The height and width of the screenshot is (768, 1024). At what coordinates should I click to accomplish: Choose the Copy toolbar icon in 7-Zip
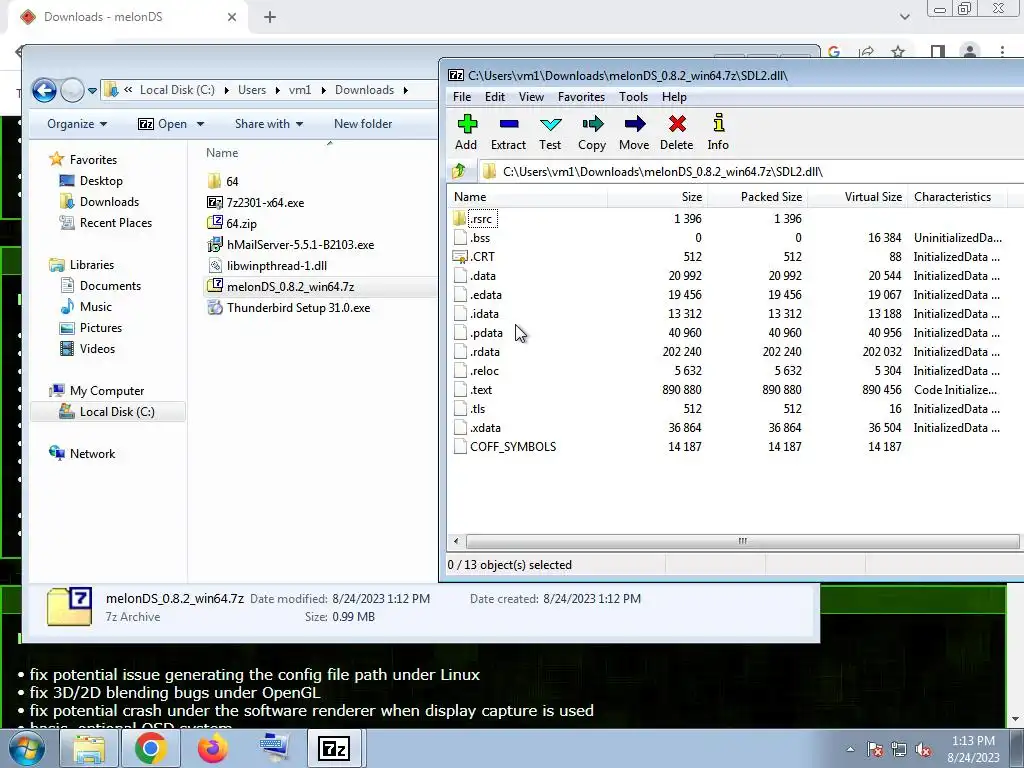click(592, 133)
